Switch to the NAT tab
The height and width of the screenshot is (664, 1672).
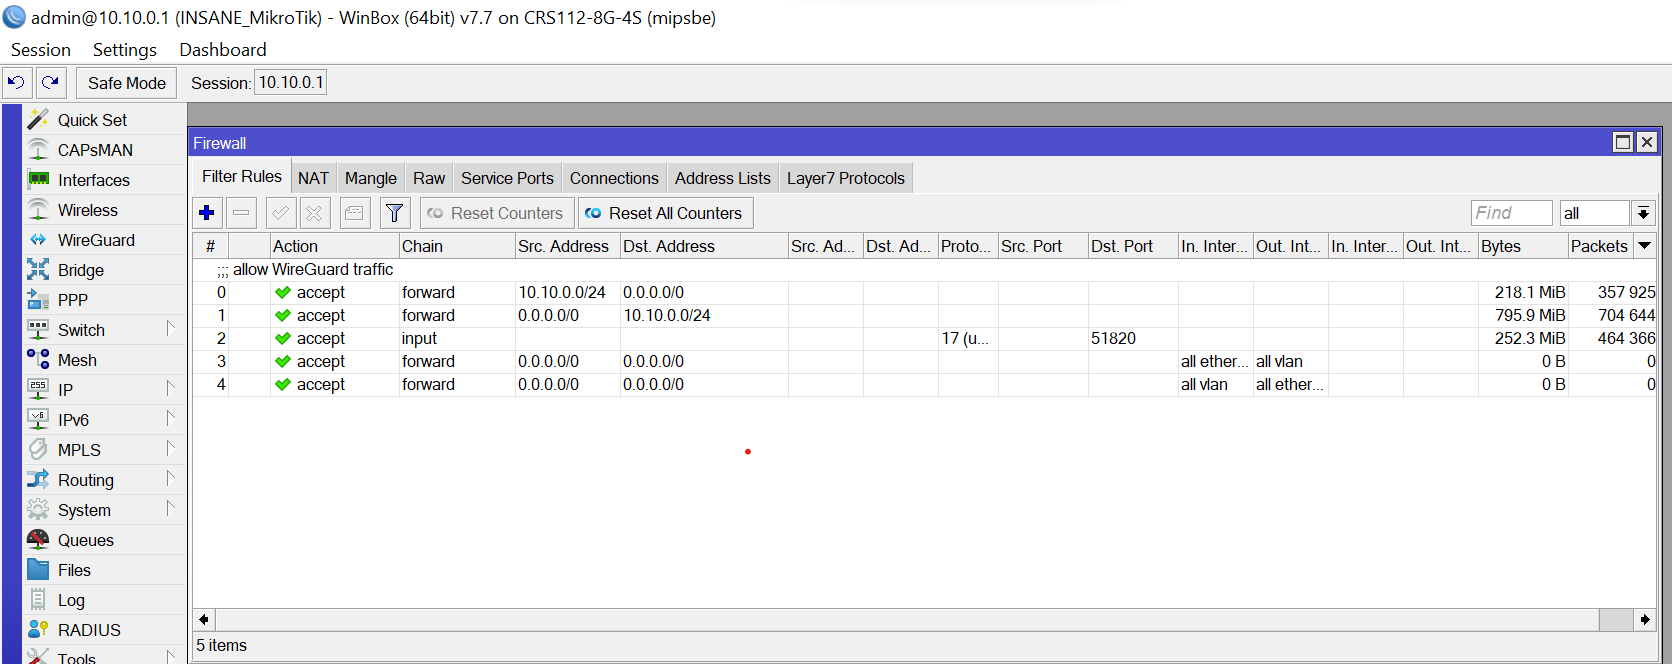click(313, 178)
